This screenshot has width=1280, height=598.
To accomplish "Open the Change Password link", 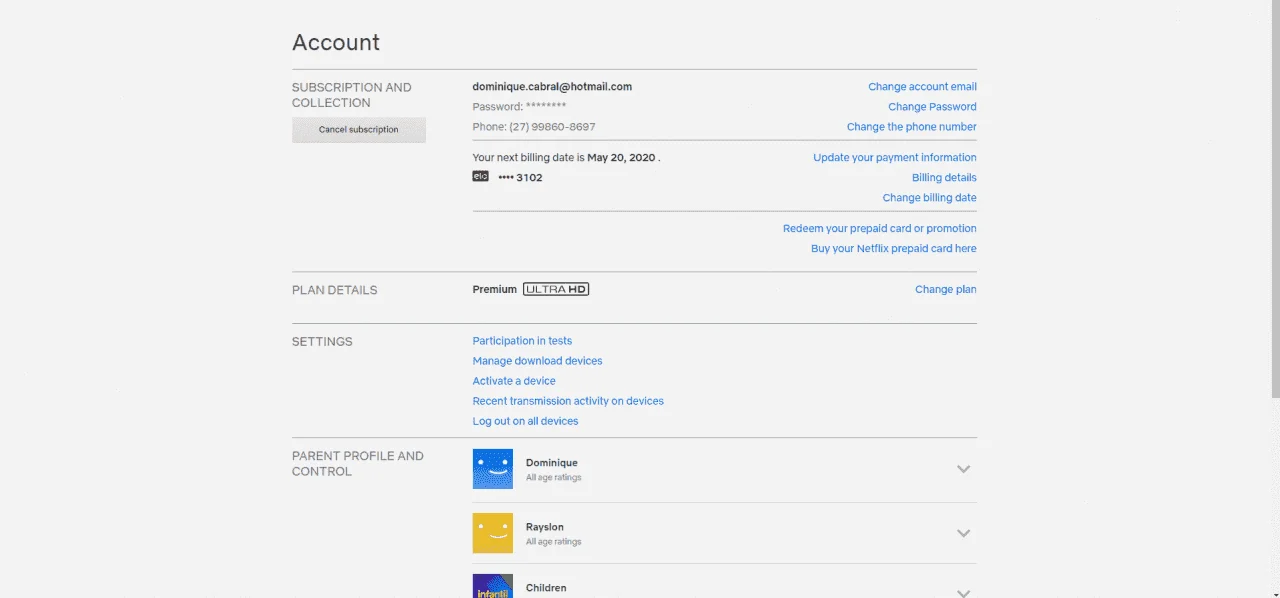I will pos(932,107).
